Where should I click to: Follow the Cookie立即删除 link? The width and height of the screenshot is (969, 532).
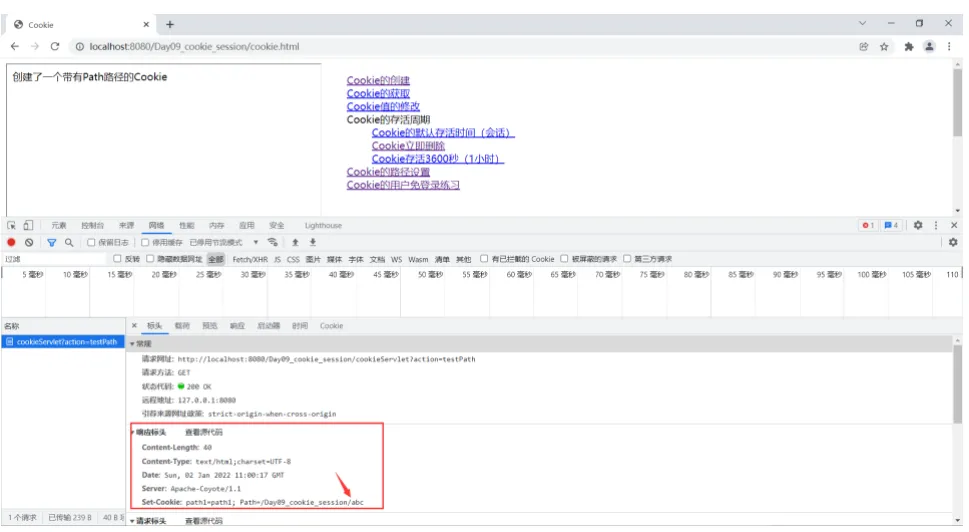tap(408, 146)
